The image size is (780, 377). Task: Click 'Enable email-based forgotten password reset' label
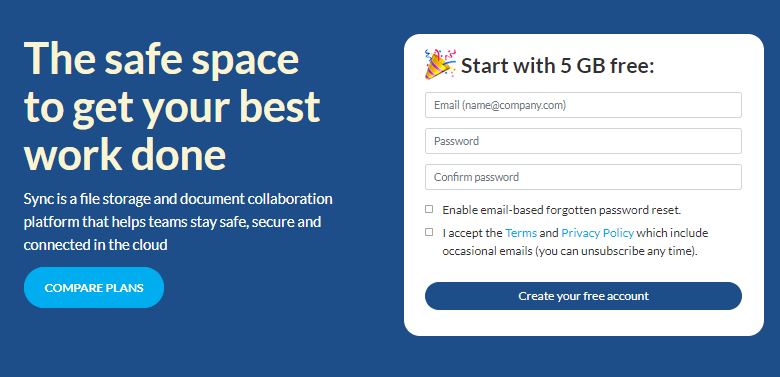(562, 210)
